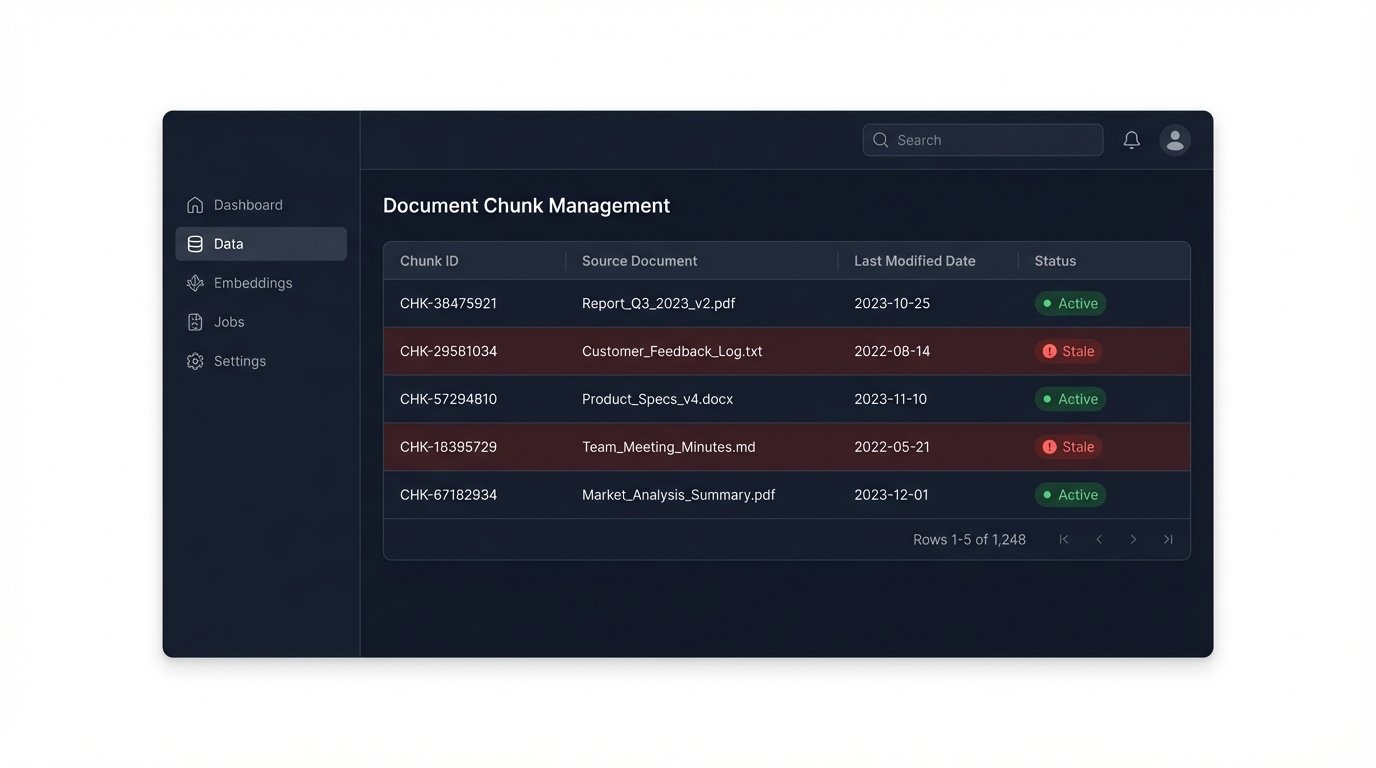Go to the previous page of rows
This screenshot has height=768, width=1376.
coord(1099,540)
